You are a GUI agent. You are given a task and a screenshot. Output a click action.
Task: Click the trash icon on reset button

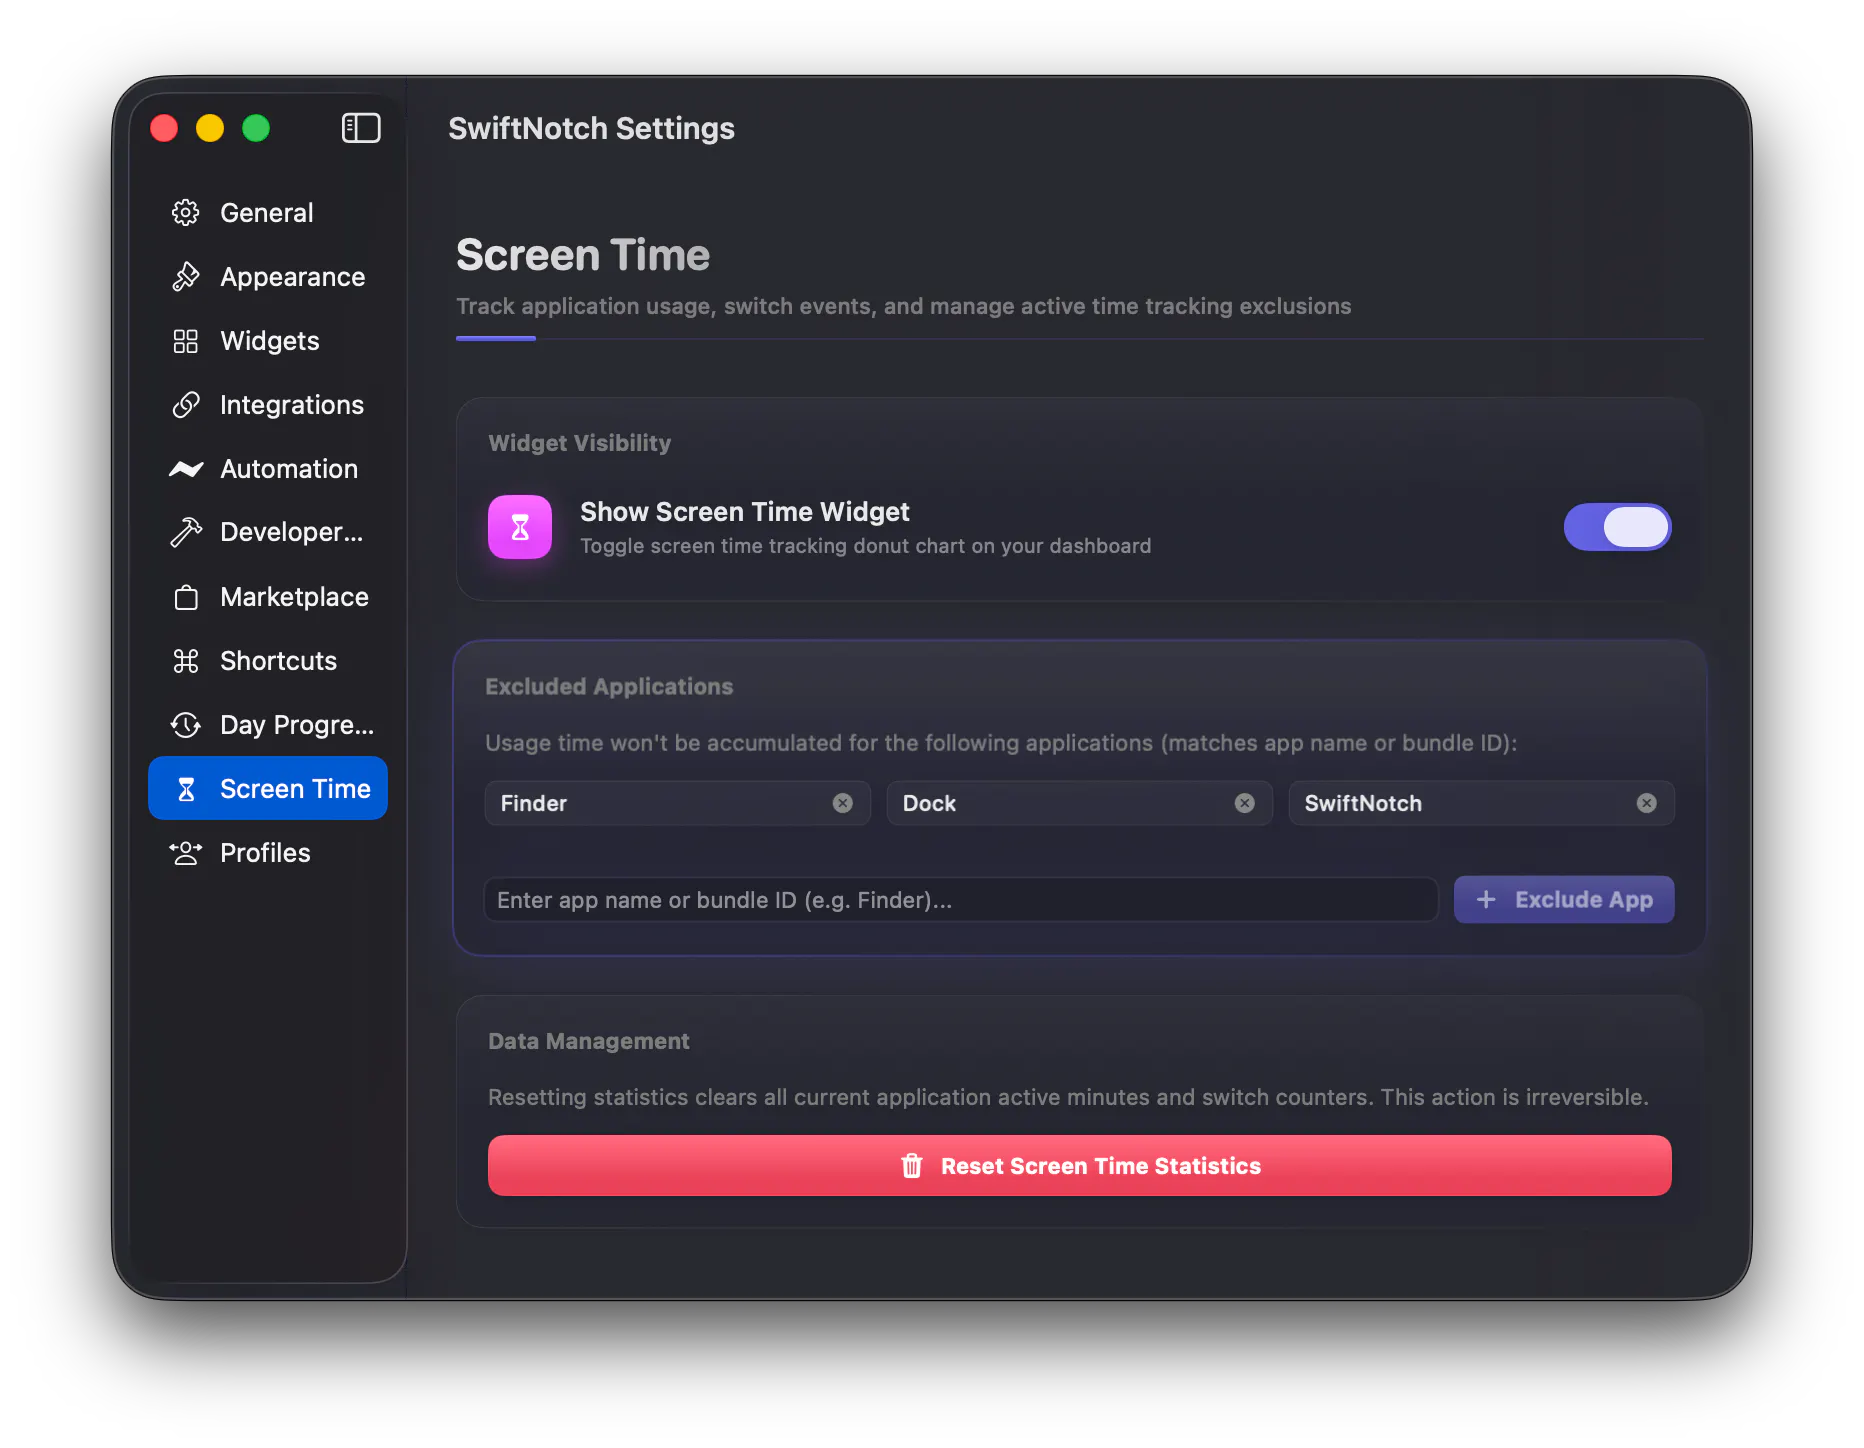(x=912, y=1166)
